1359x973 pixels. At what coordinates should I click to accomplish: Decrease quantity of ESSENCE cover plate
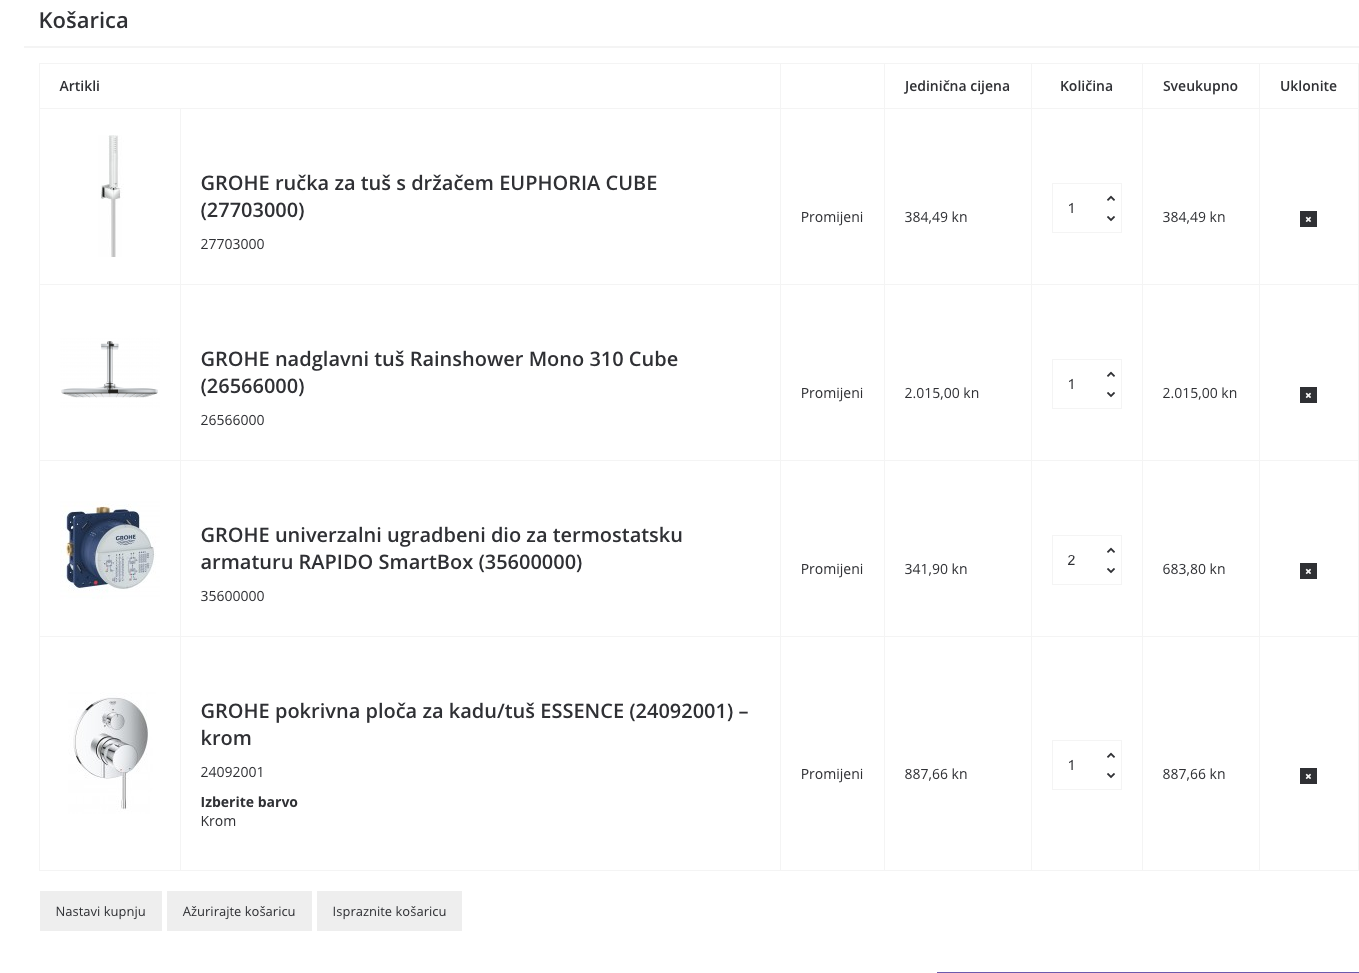point(1110,775)
